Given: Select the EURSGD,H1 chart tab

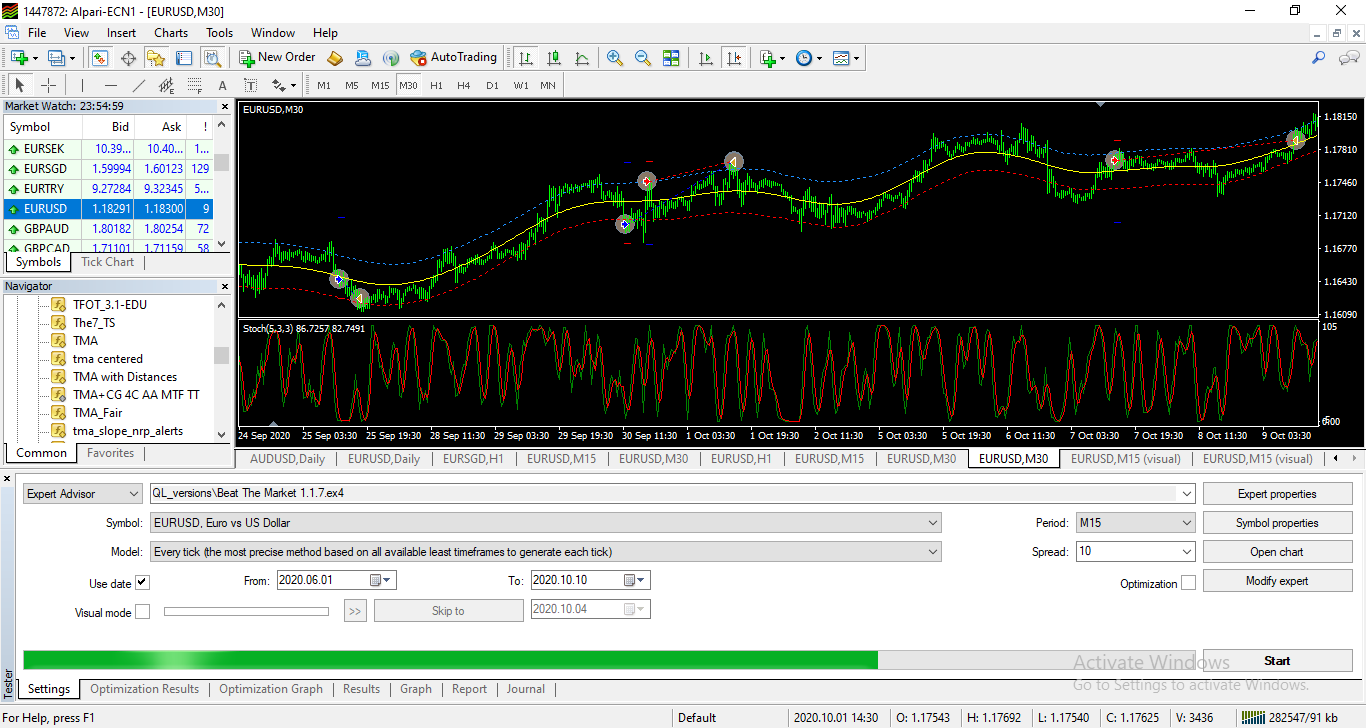Looking at the screenshot, I should tap(473, 459).
